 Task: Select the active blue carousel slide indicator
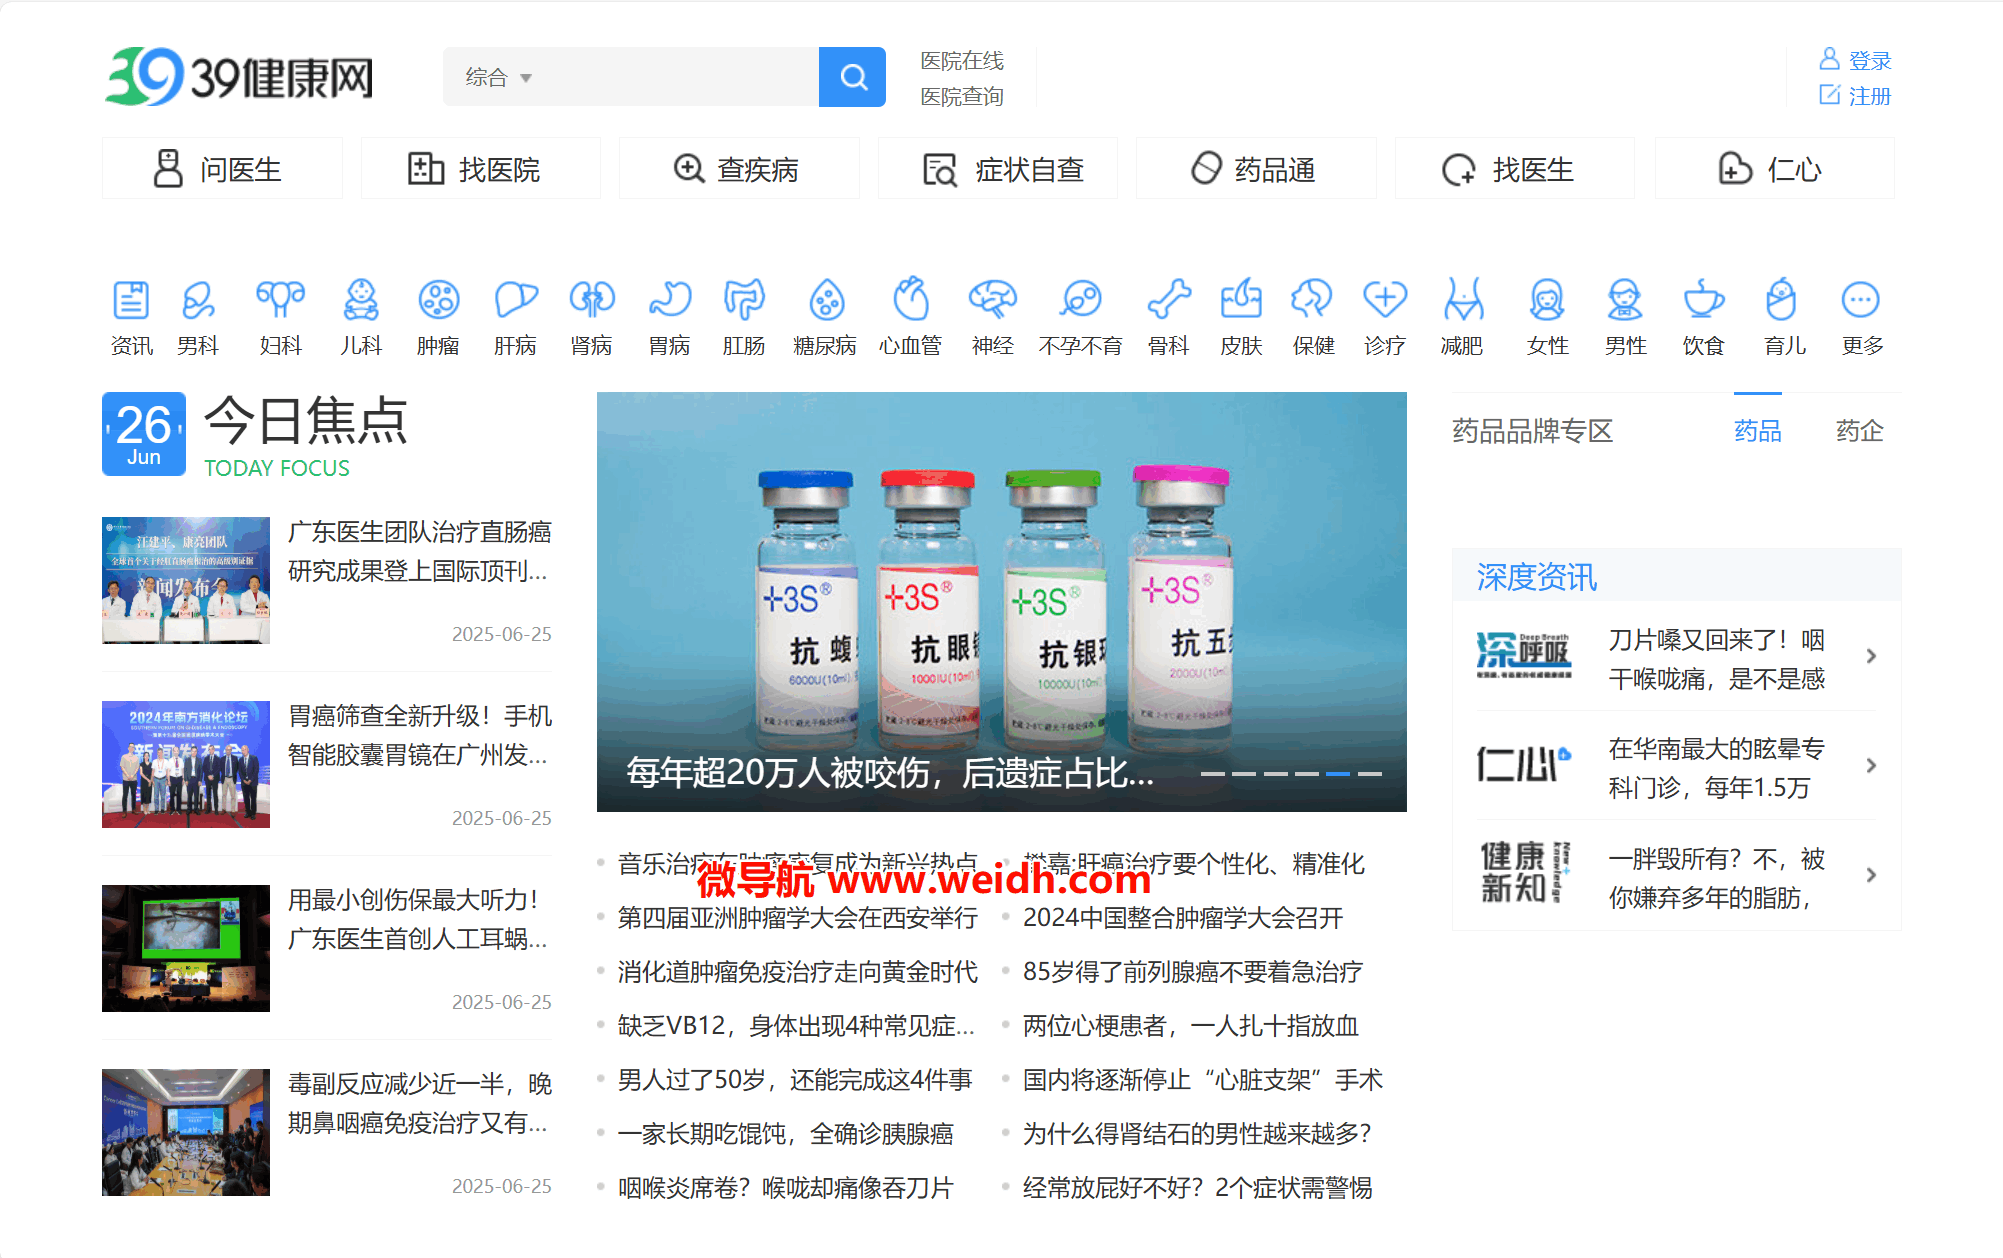tap(1338, 774)
